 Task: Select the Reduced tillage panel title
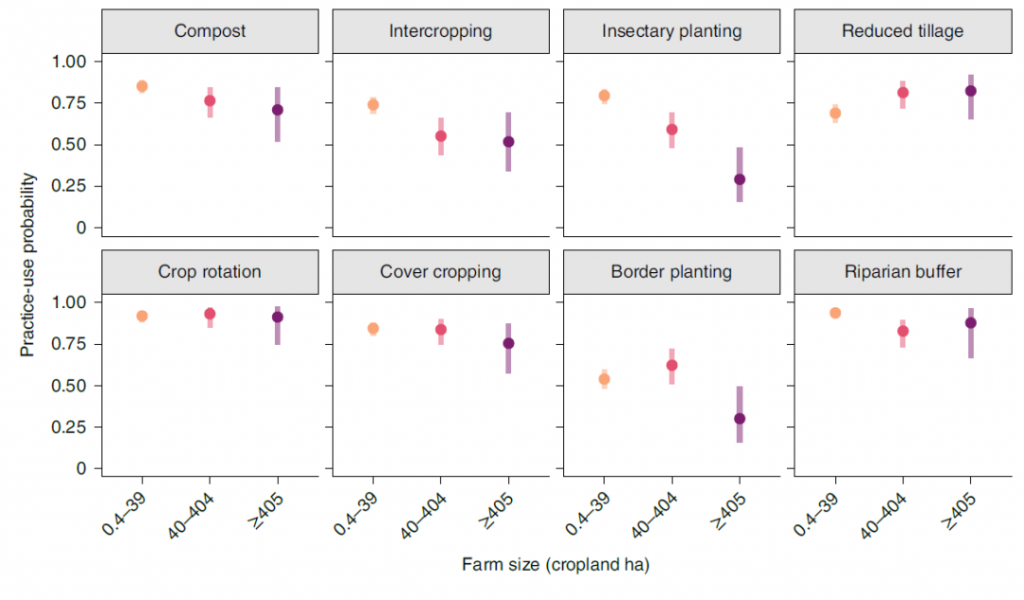902,31
